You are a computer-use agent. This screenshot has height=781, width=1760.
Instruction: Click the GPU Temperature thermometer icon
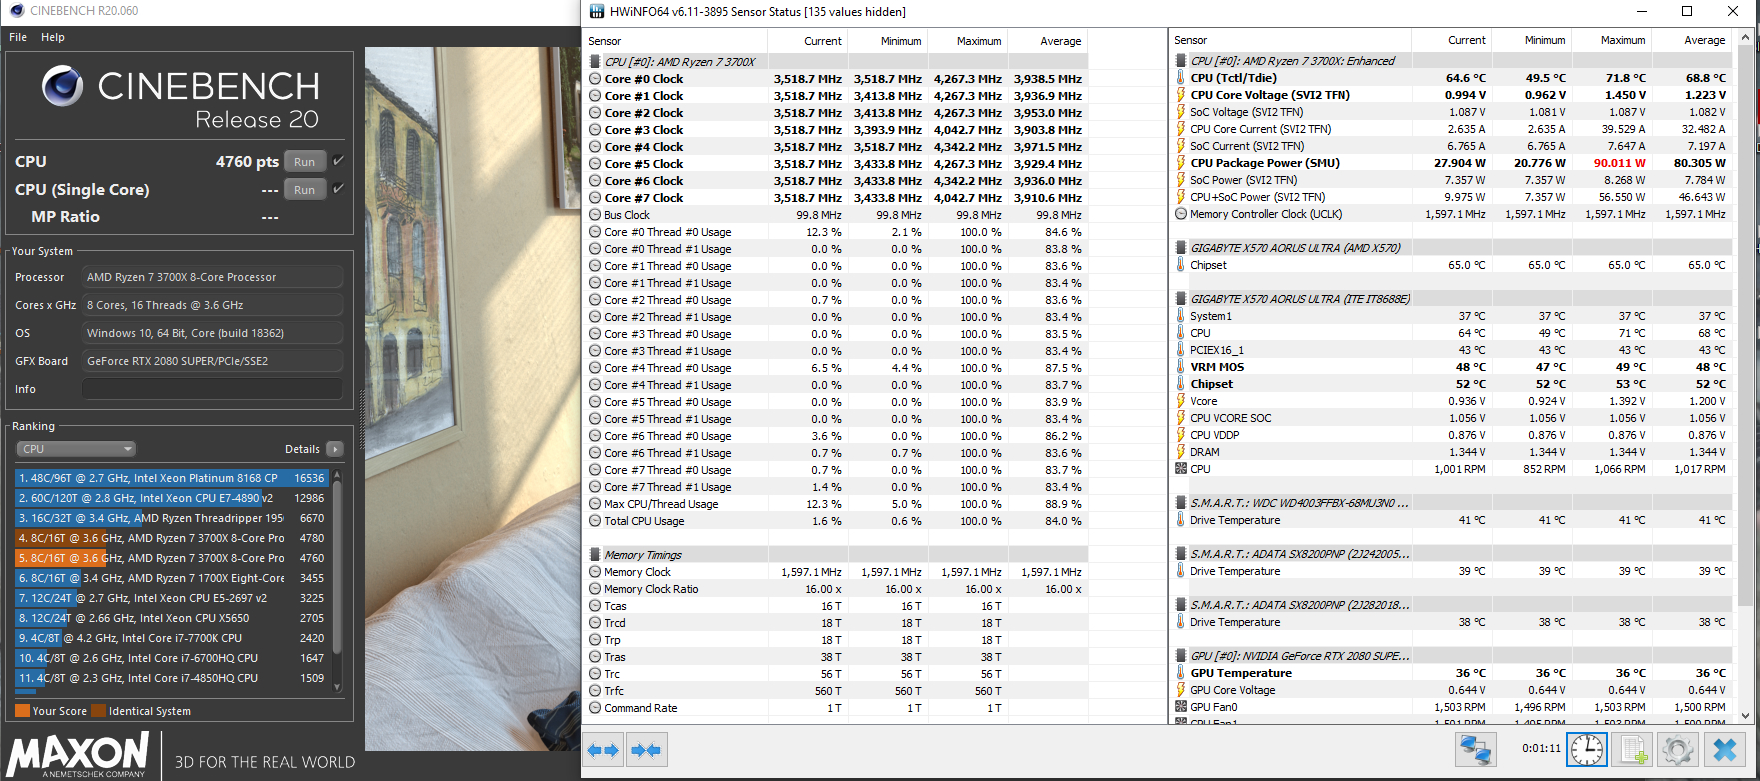(x=1181, y=673)
